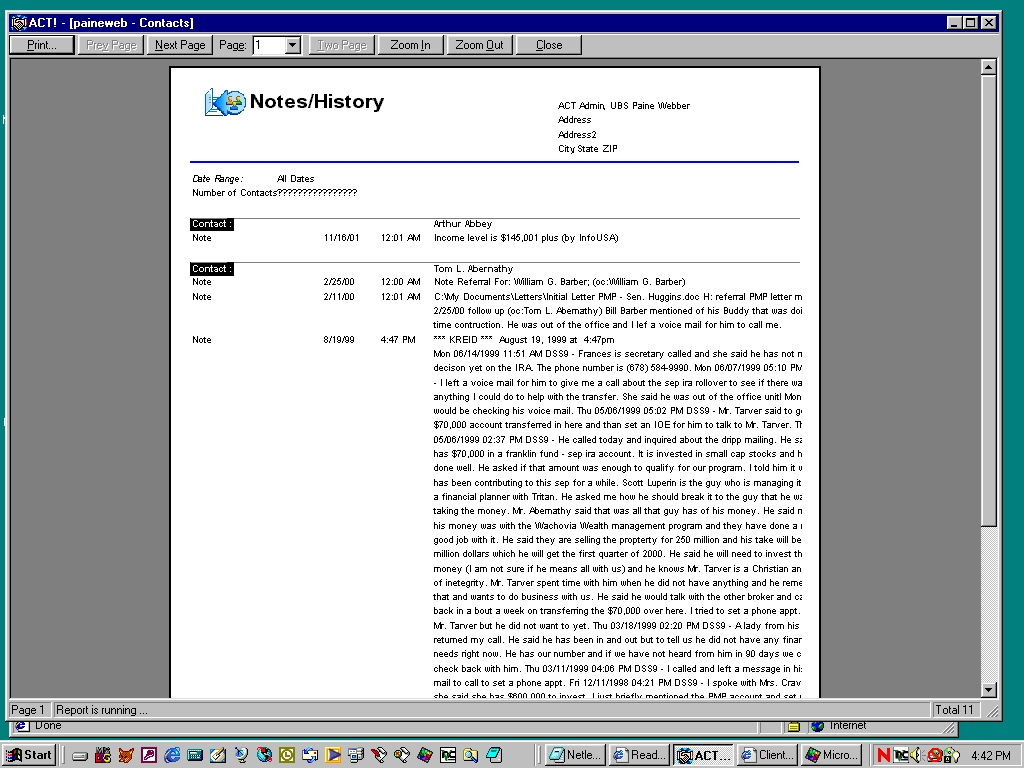Click Done status in the browser window behind
1024x768 pixels.
[x=48, y=726]
